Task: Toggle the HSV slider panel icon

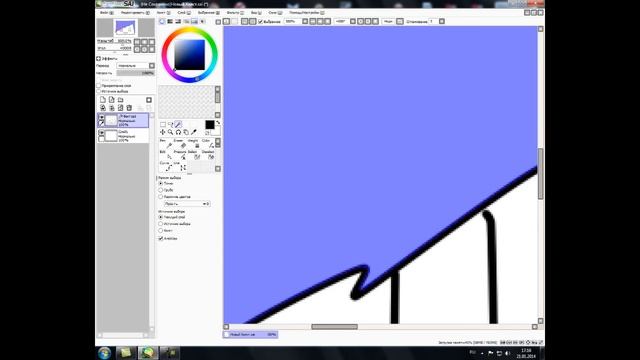Action: [x=178, y=21]
